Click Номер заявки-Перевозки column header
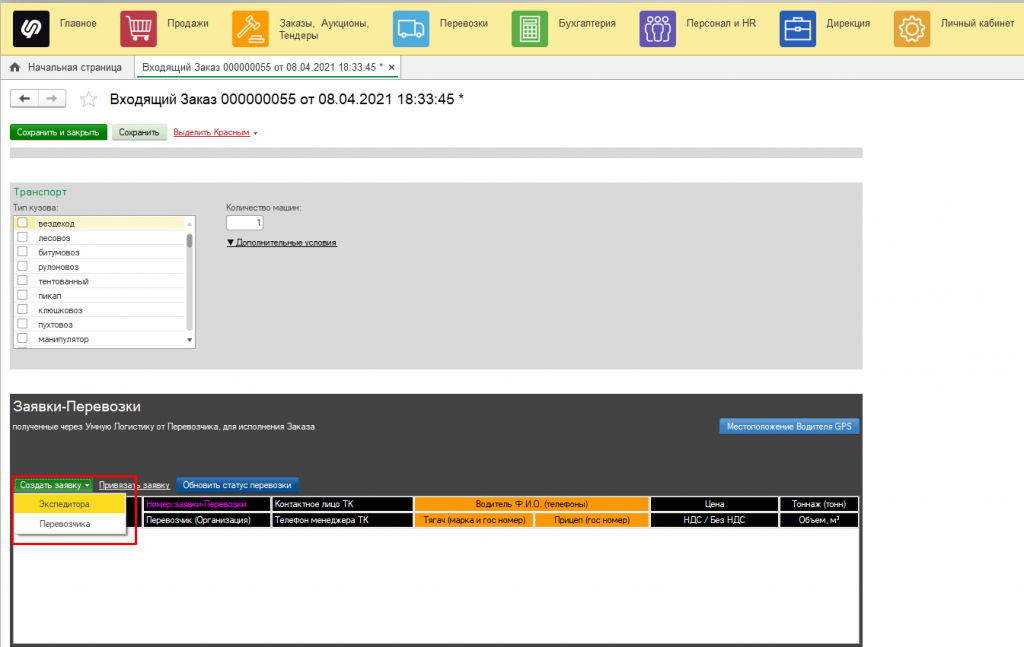Screen dimensions: 1024x647 206,504
